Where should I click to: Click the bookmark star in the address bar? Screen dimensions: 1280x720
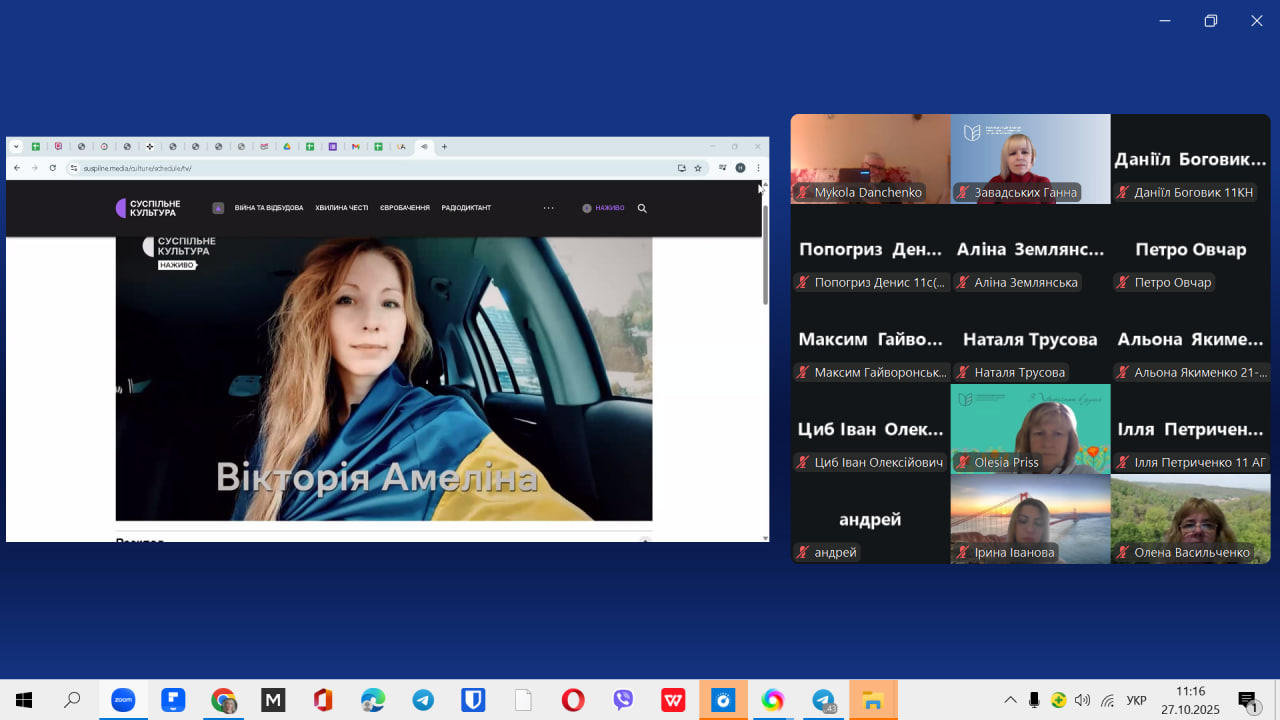tap(698, 168)
